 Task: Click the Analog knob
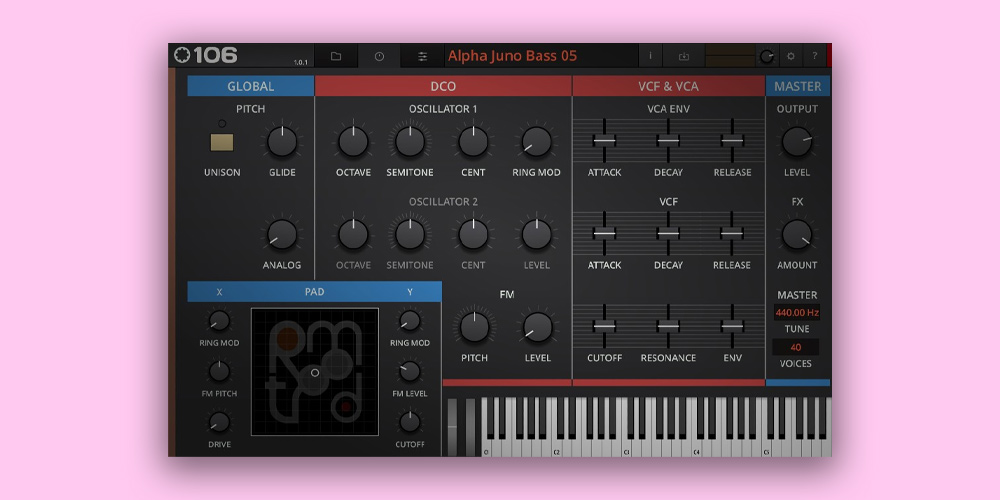(282, 235)
